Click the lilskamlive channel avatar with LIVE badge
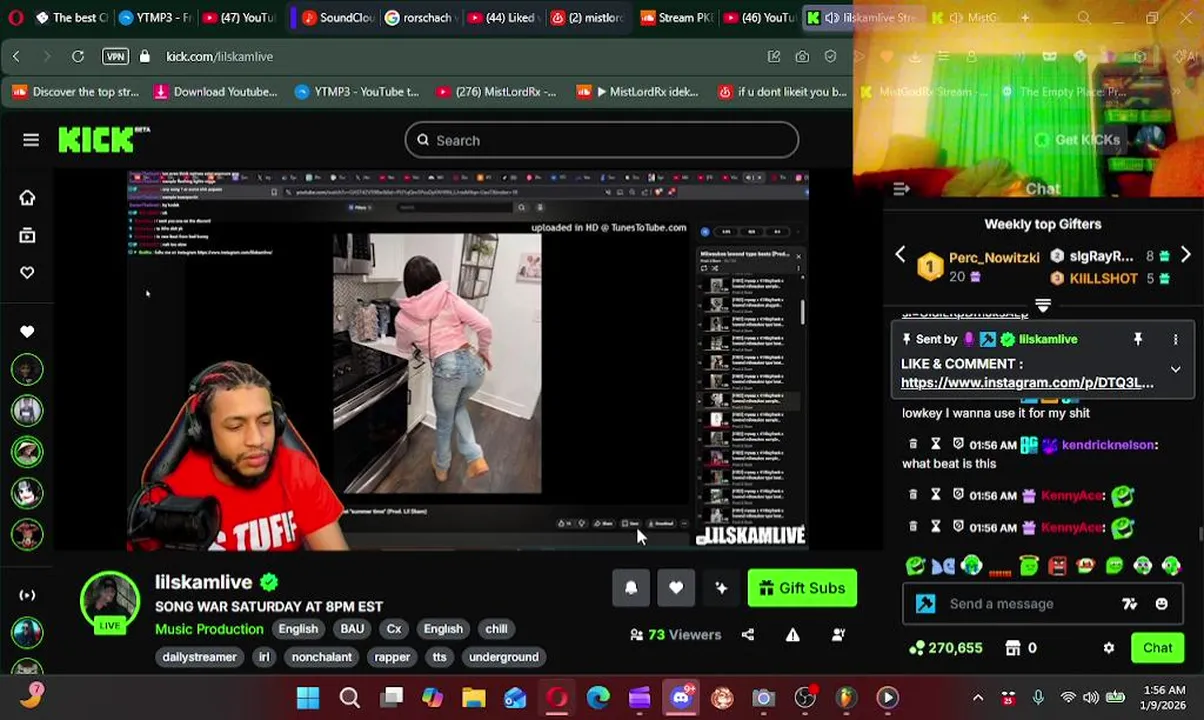Screen dimensions: 1204x720 click(x=110, y=603)
